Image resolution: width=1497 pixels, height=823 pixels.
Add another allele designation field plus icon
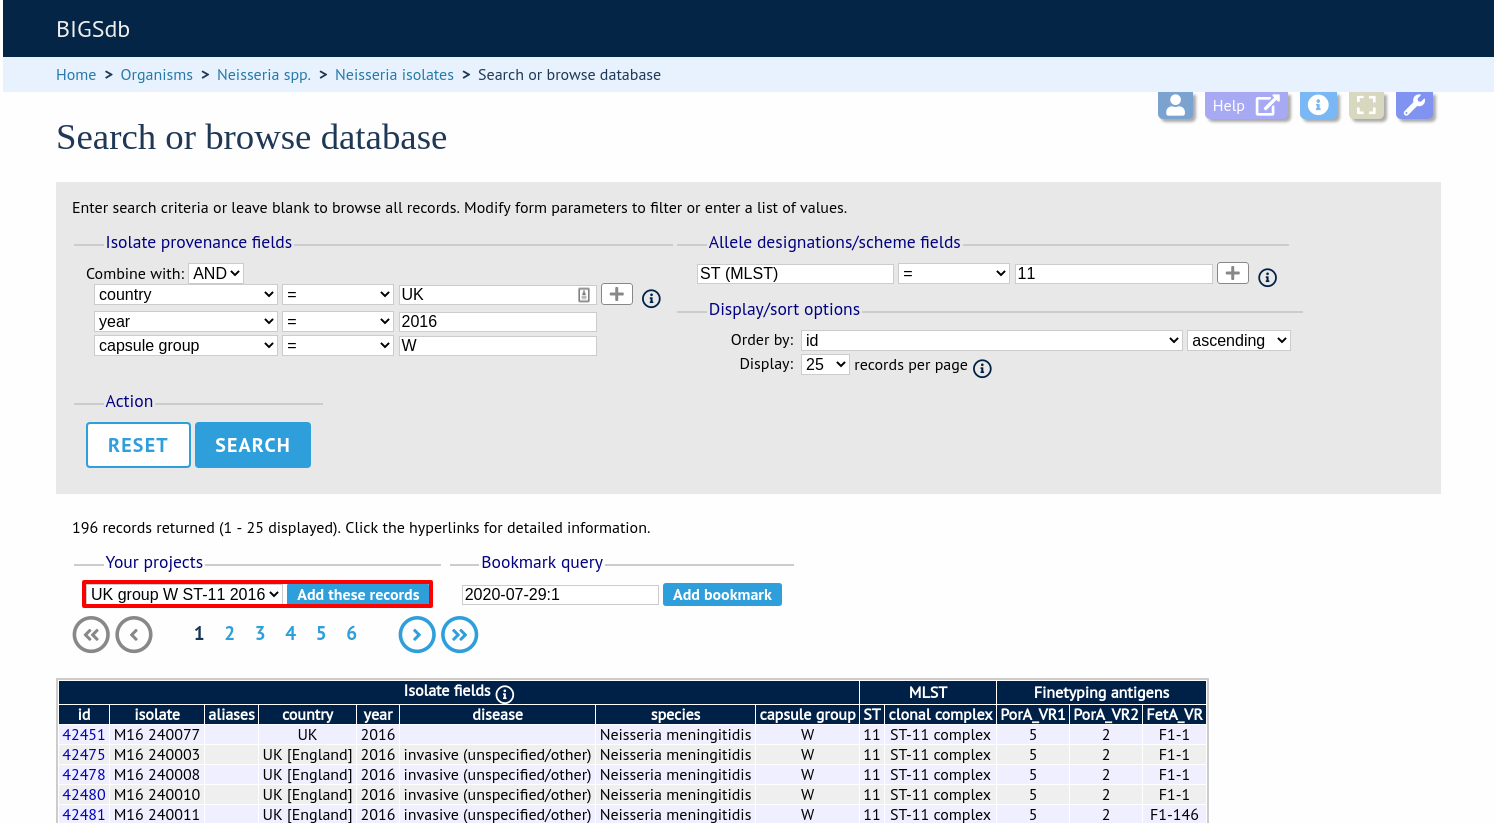1233,273
